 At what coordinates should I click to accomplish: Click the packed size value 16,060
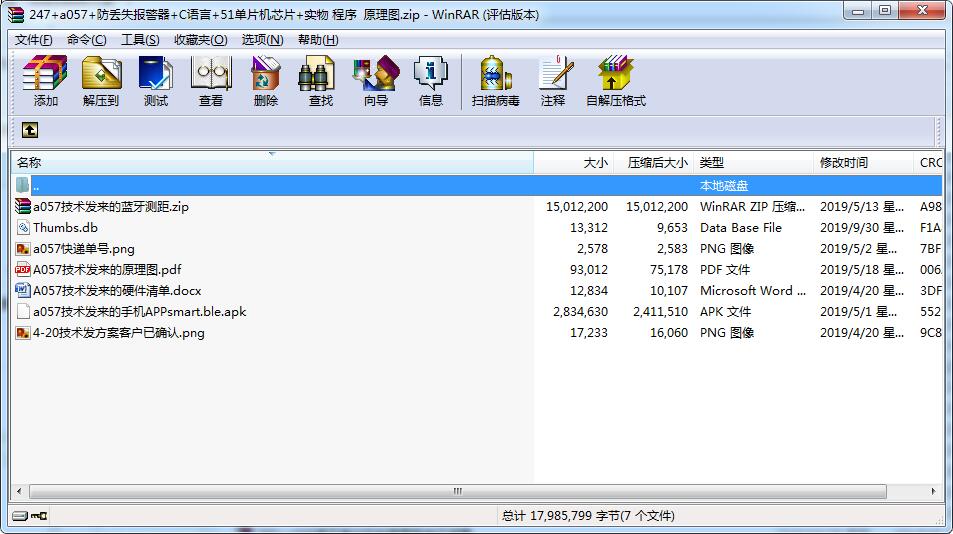(669, 333)
